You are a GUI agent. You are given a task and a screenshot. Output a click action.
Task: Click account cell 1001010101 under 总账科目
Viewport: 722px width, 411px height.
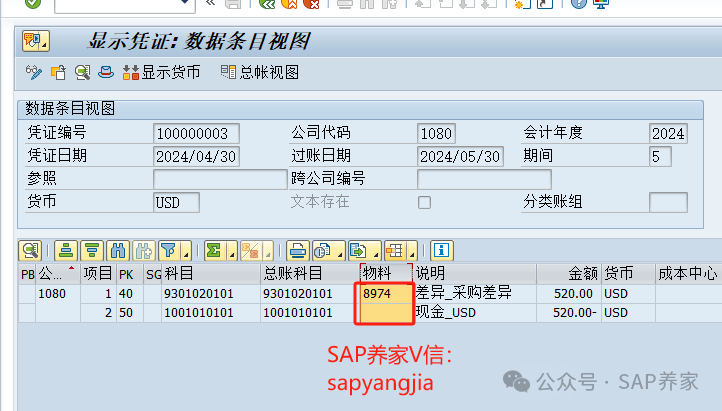pos(309,313)
